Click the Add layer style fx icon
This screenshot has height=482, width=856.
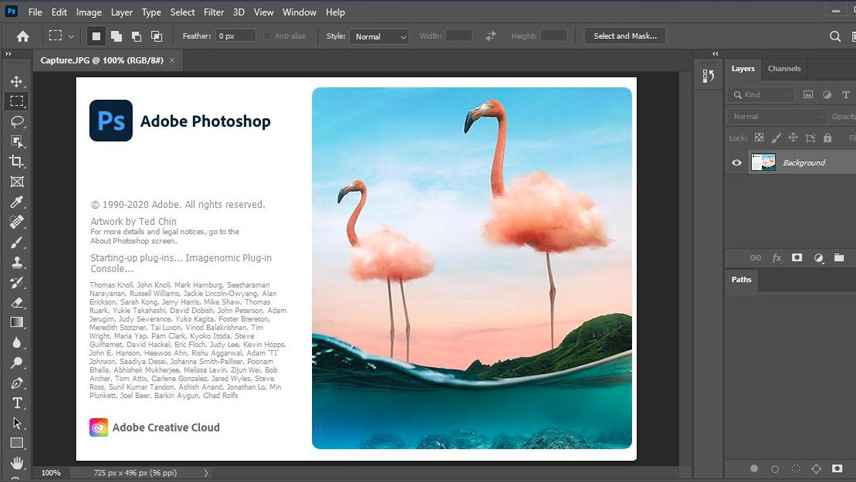[x=776, y=258]
